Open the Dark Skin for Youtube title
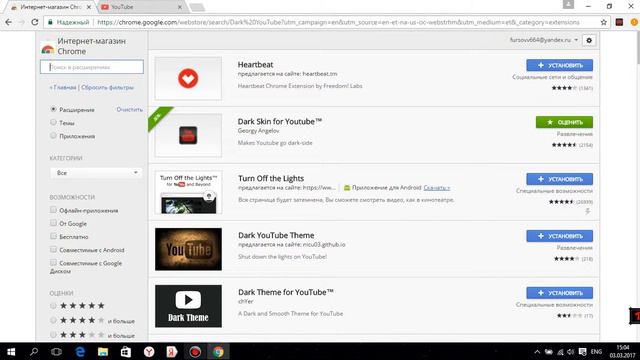This screenshot has height=360, width=640. point(280,121)
